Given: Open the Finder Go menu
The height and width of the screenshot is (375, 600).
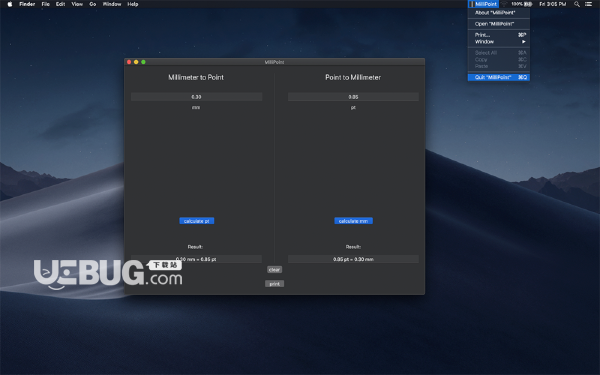Looking at the screenshot, I should (93, 4).
